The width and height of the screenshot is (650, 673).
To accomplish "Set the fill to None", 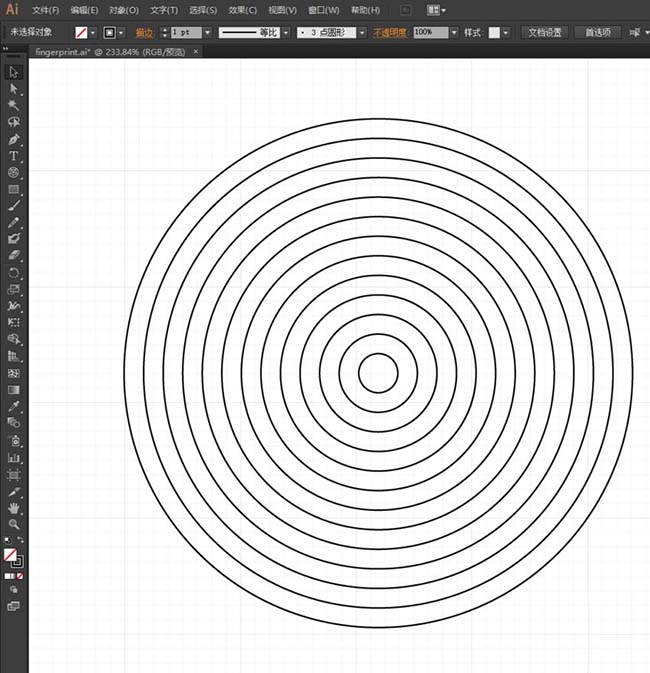I will click(21, 576).
